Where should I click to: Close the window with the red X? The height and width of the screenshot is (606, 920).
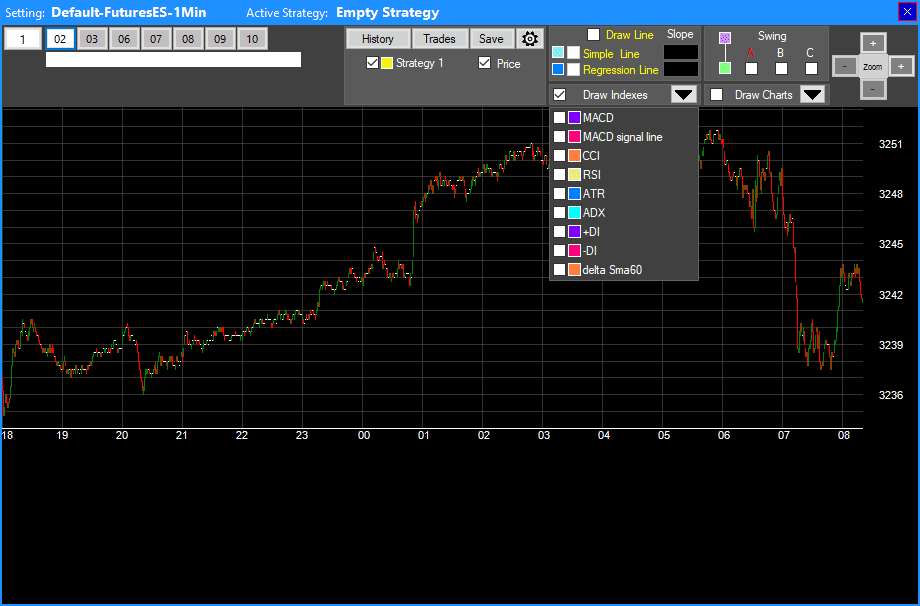coord(907,12)
